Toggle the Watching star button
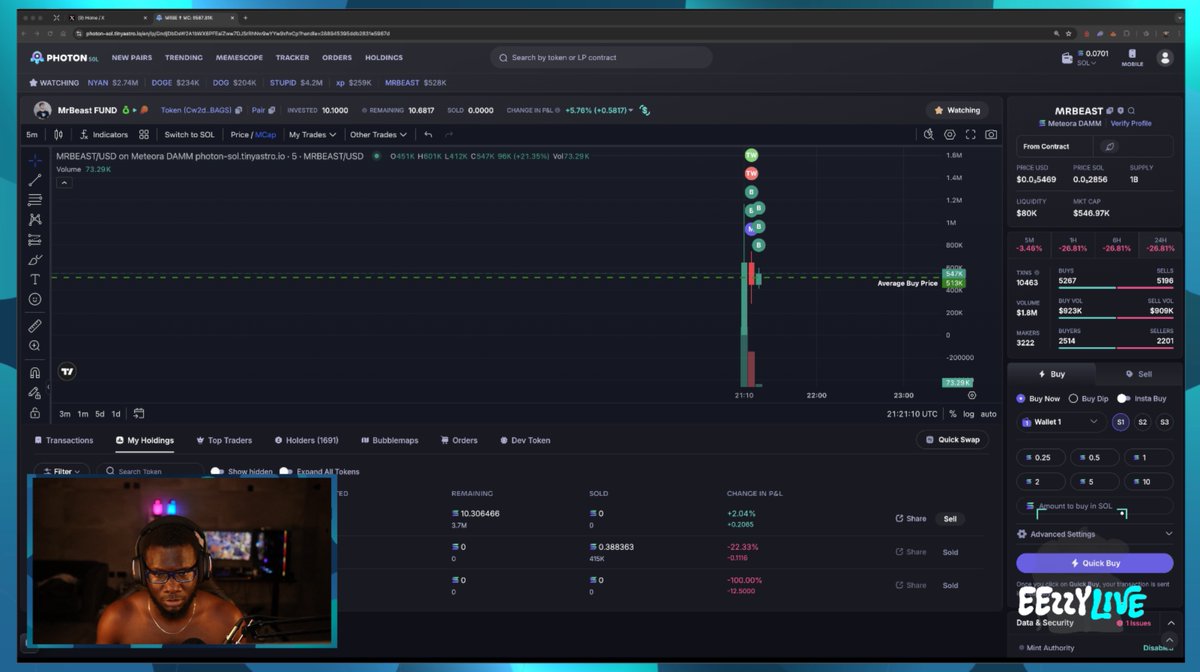 coord(958,110)
